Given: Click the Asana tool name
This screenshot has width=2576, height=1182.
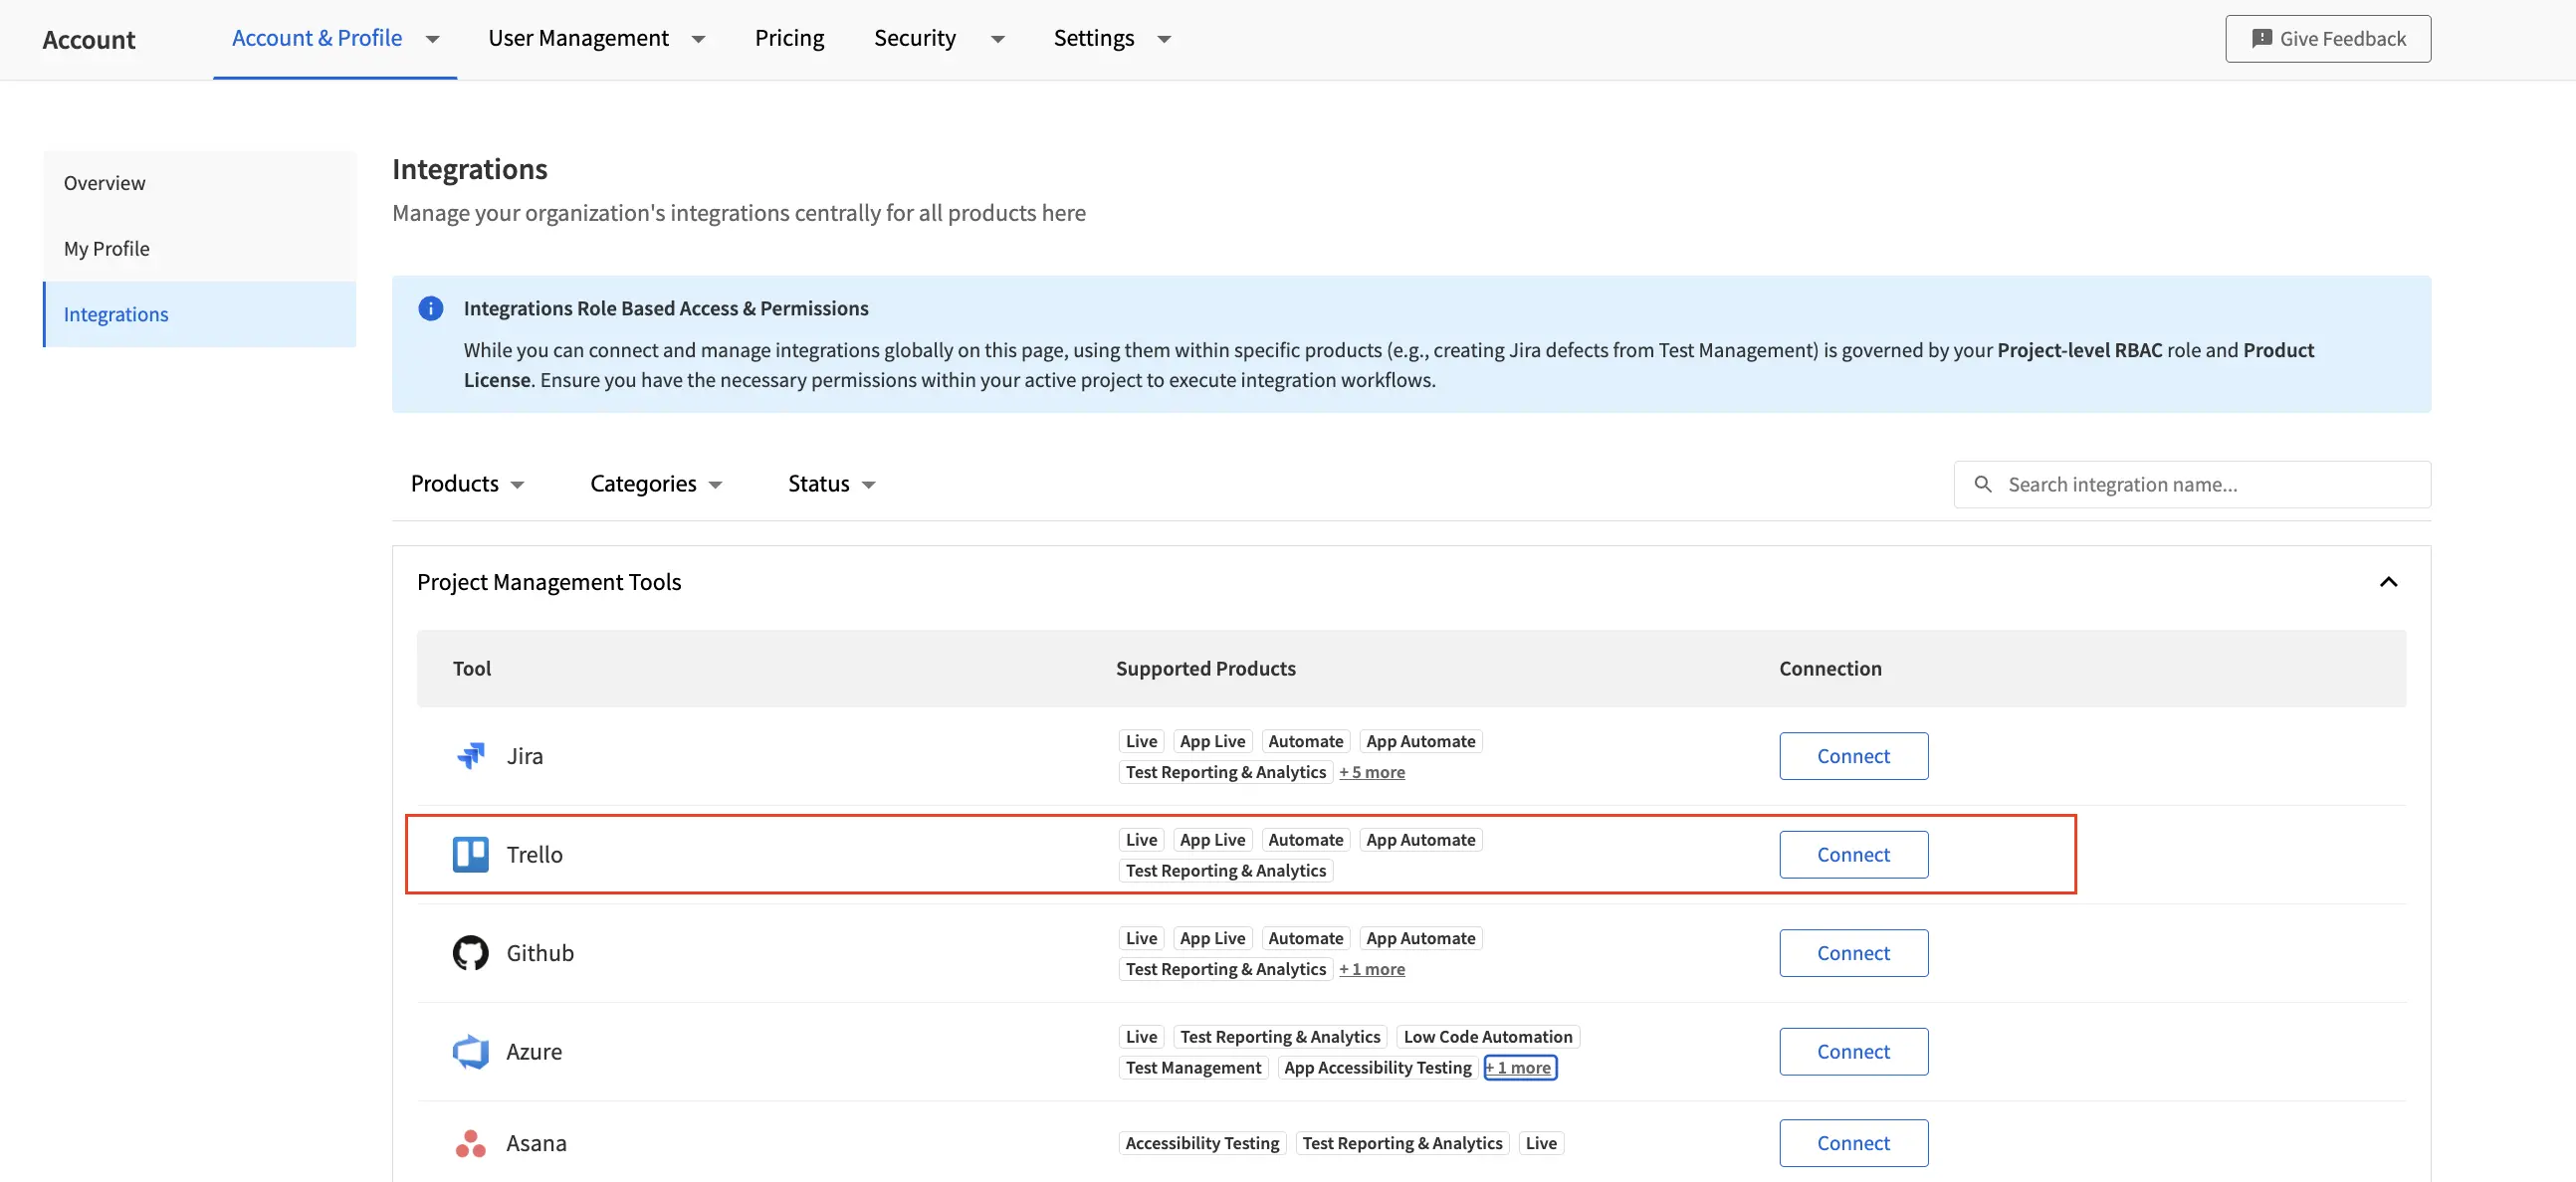Looking at the screenshot, I should point(536,1143).
